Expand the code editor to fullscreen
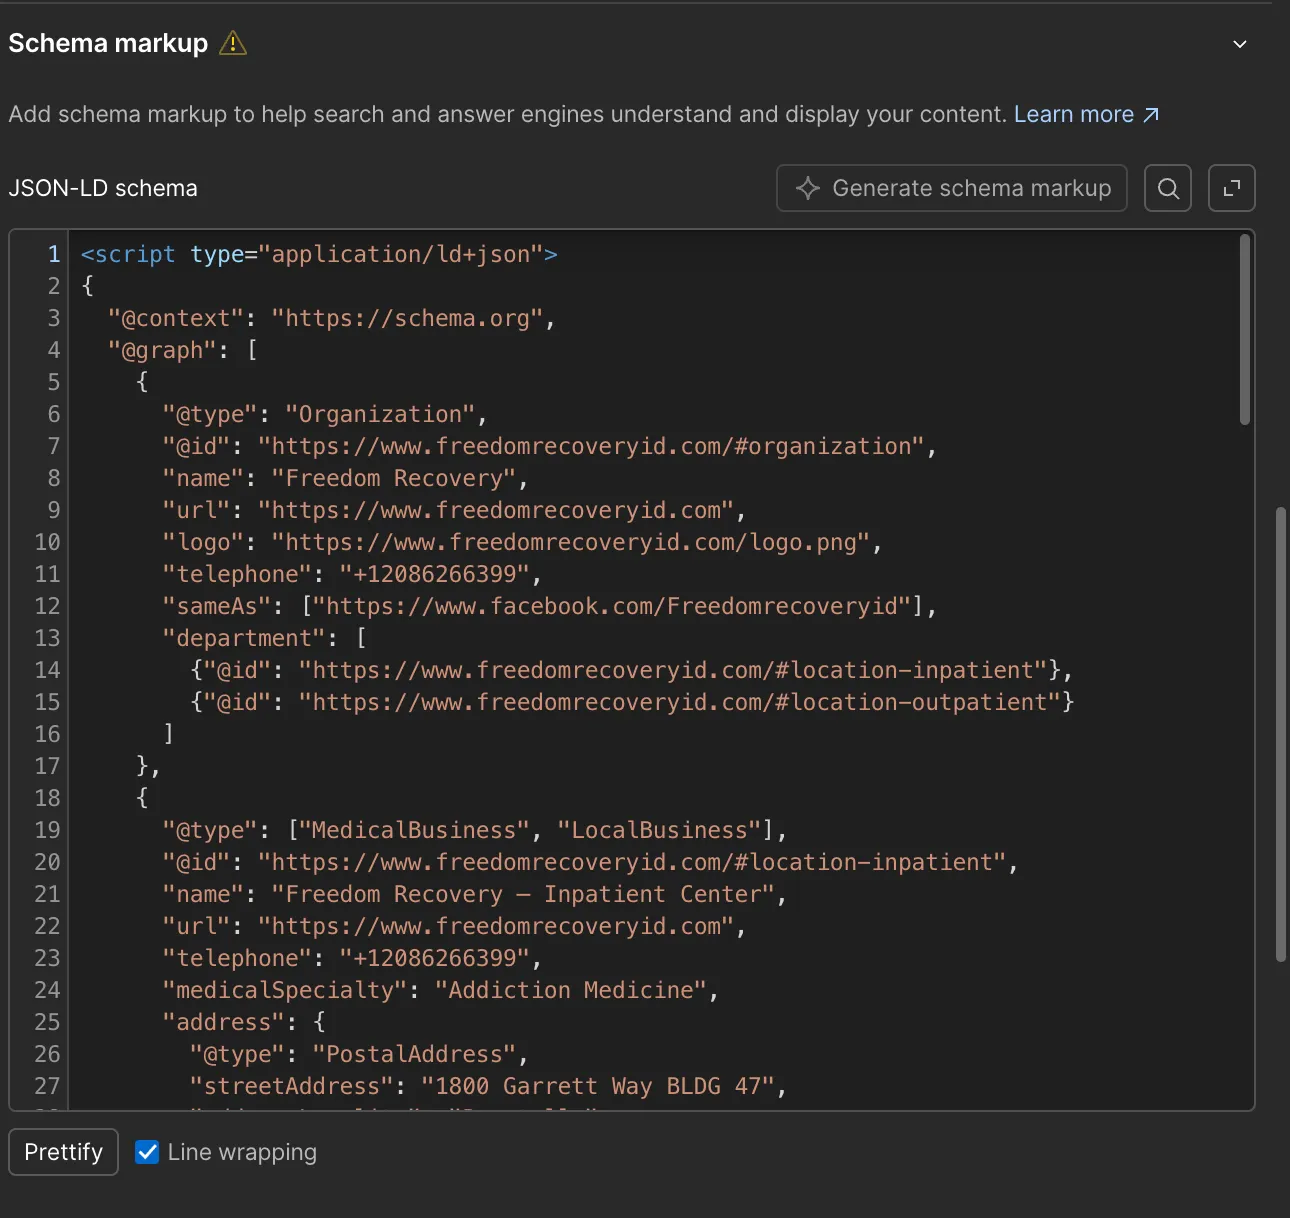This screenshot has width=1290, height=1218. (x=1232, y=188)
